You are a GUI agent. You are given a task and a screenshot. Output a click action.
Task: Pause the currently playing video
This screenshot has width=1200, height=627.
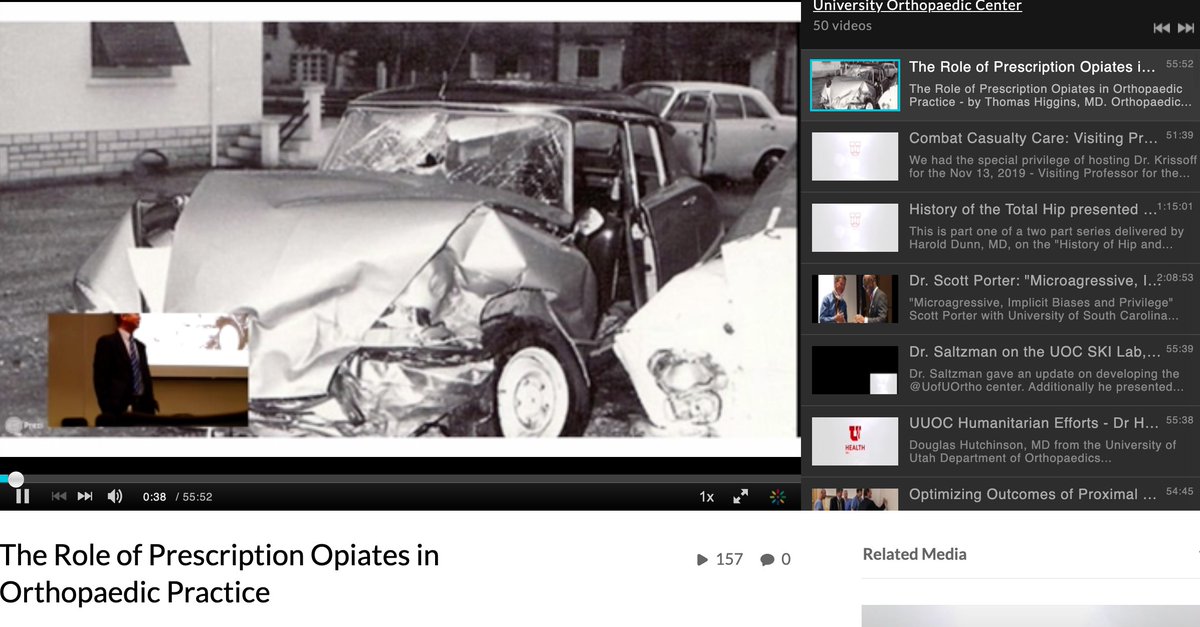pos(22,495)
